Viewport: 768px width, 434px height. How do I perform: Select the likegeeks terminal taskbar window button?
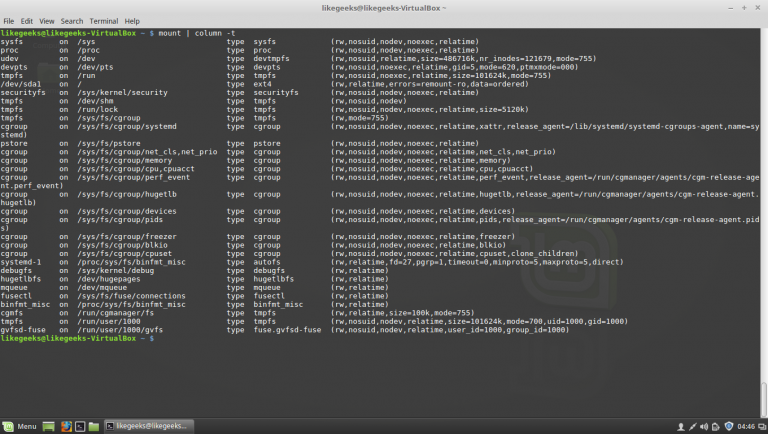pyautogui.click(x=149, y=426)
